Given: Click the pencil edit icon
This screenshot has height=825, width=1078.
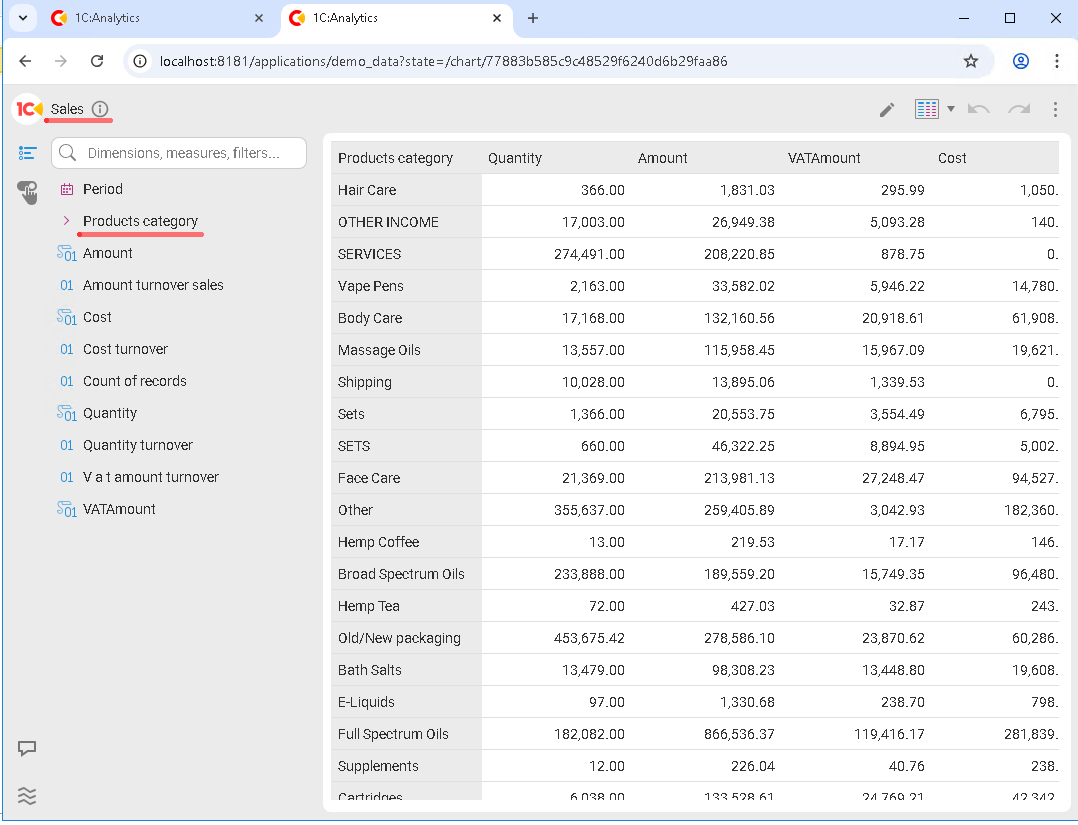Looking at the screenshot, I should point(887,110).
